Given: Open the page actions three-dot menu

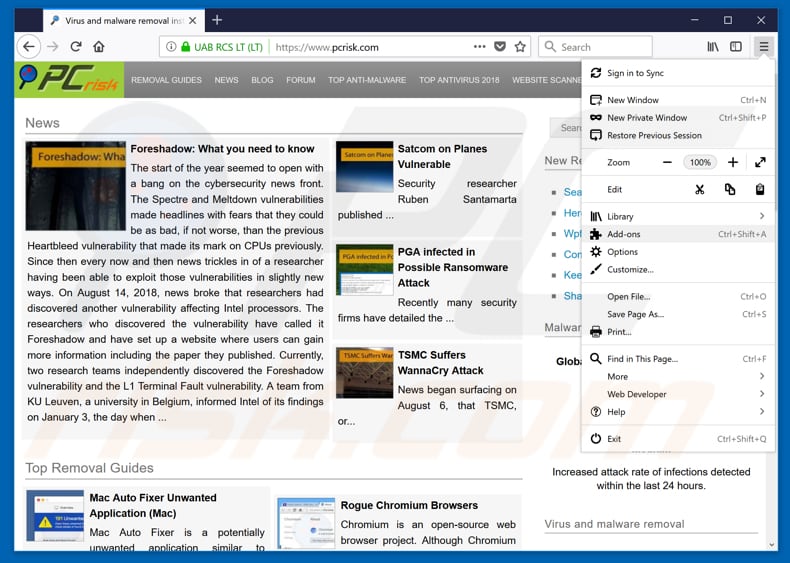Looking at the screenshot, I should (x=480, y=46).
